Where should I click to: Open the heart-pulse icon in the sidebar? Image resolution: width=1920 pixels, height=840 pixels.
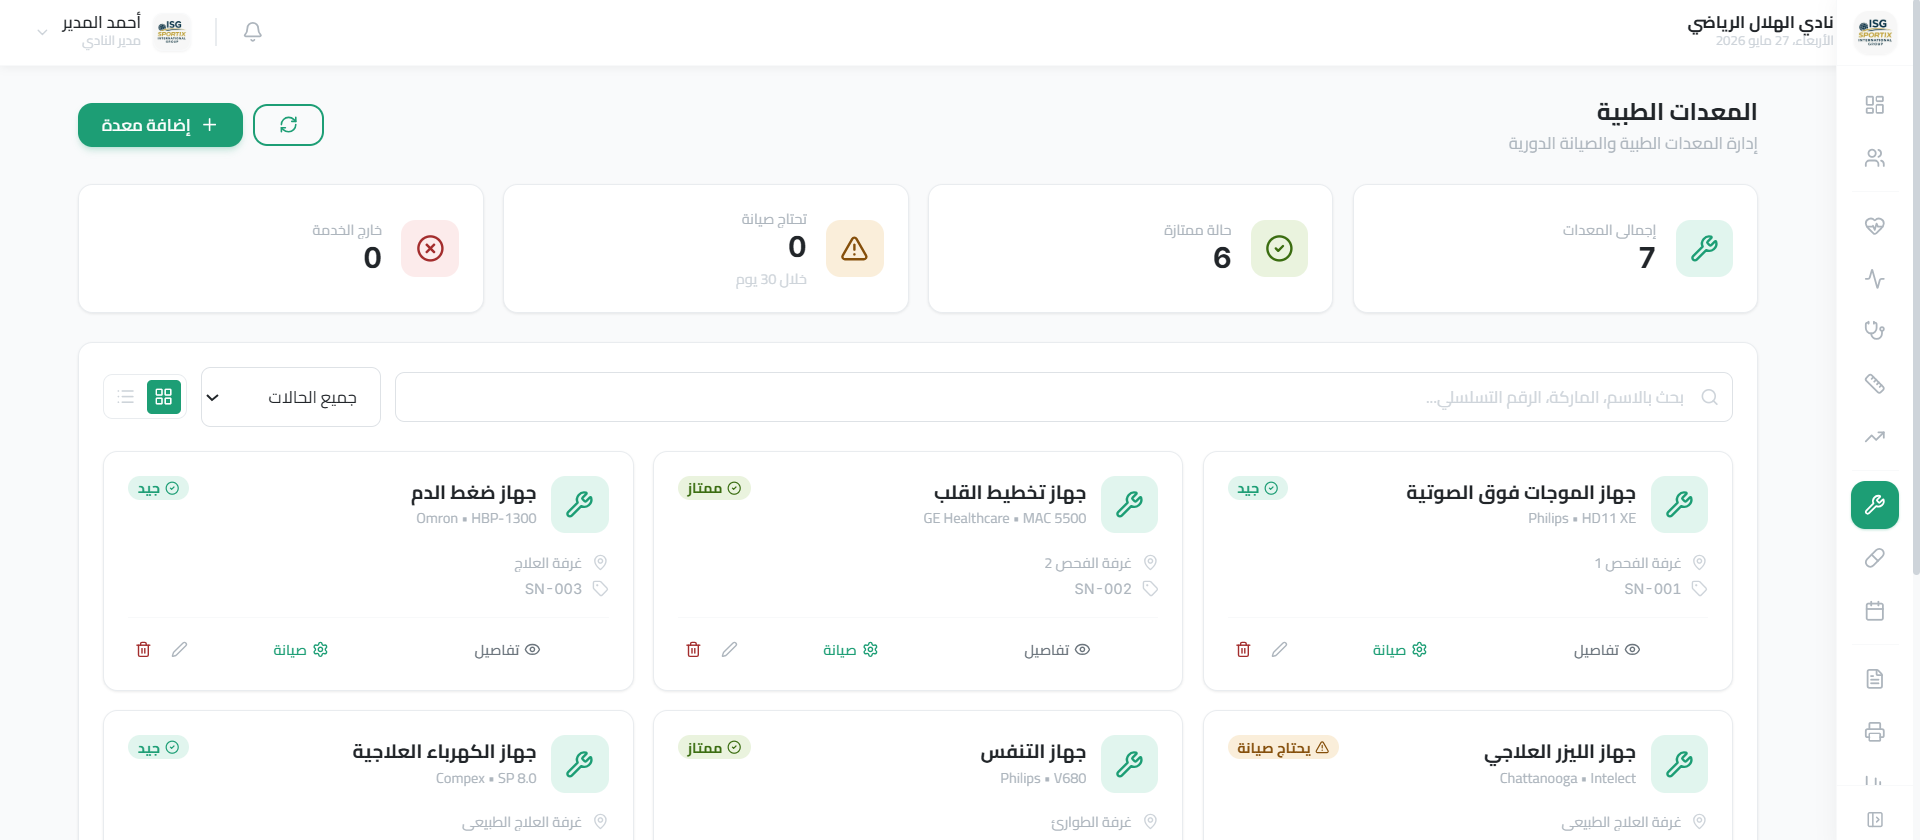(x=1875, y=226)
